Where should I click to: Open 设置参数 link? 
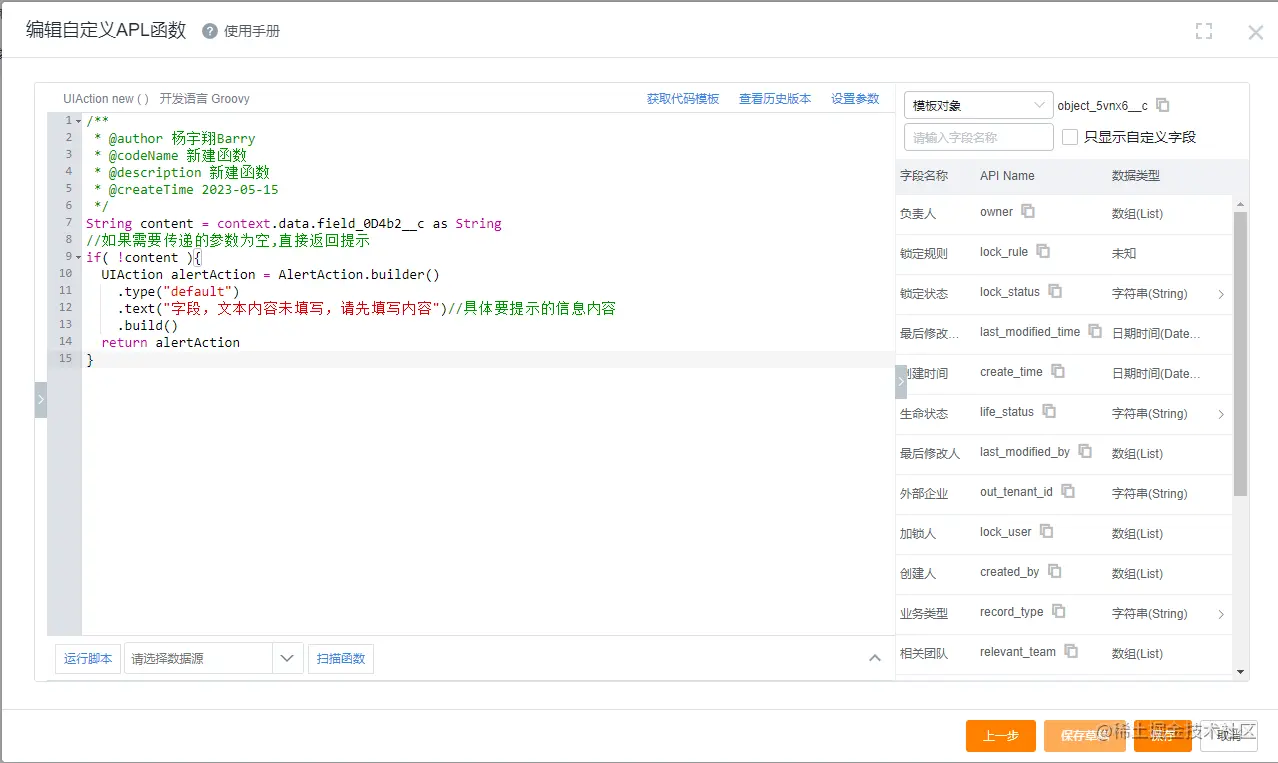(x=855, y=99)
